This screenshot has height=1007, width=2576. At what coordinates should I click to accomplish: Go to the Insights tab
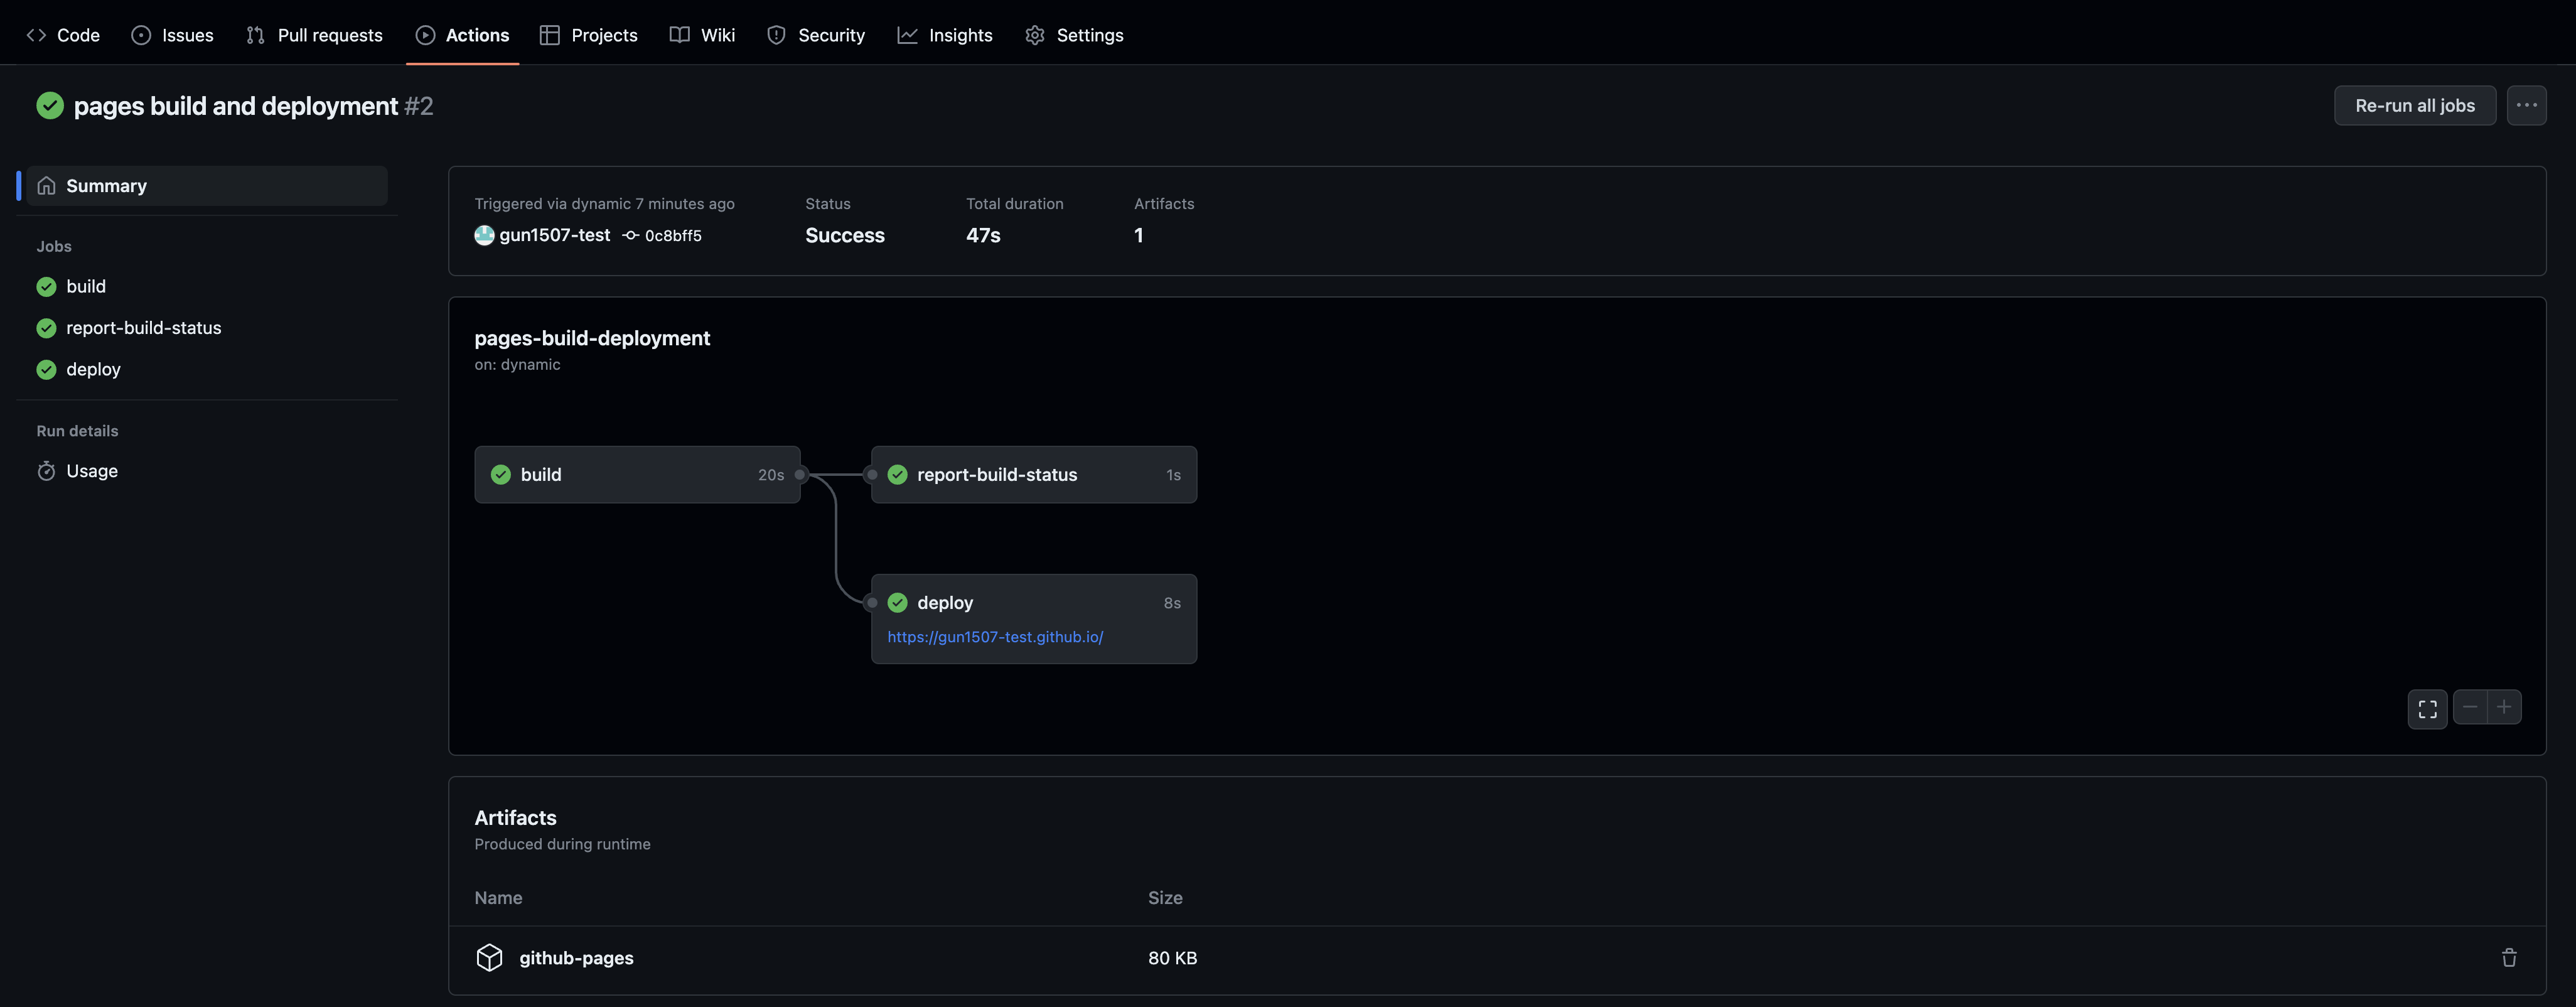point(944,35)
